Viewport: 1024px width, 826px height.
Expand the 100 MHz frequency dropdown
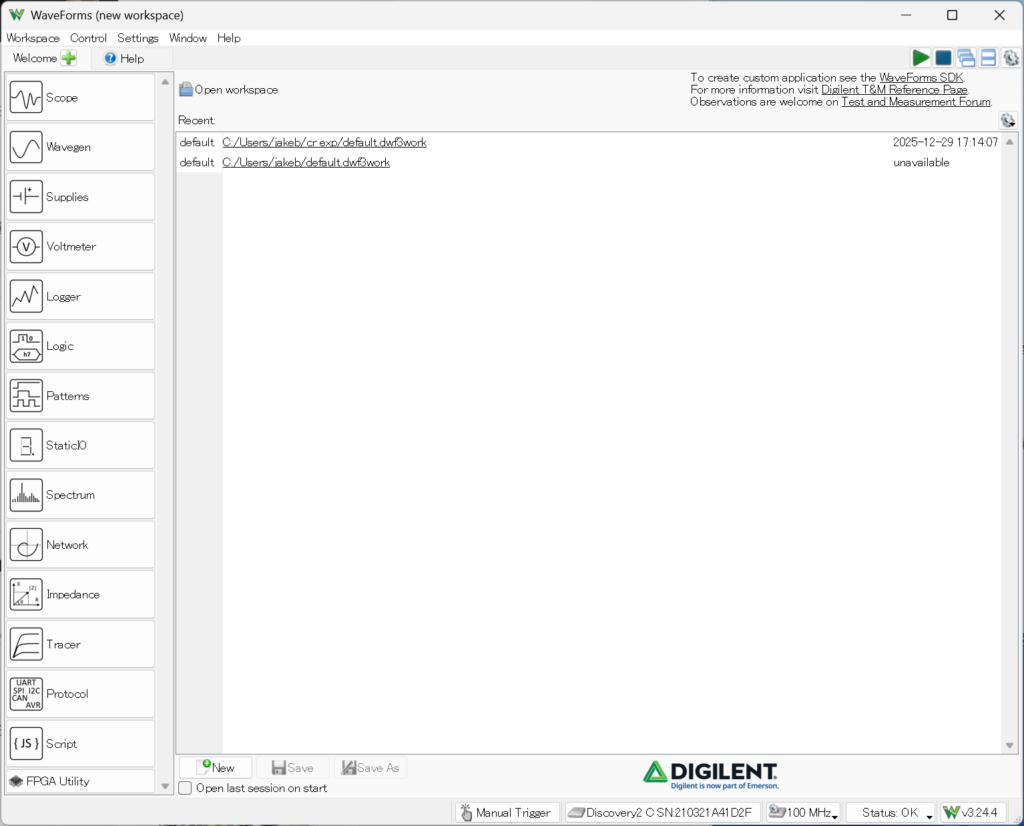click(802, 813)
